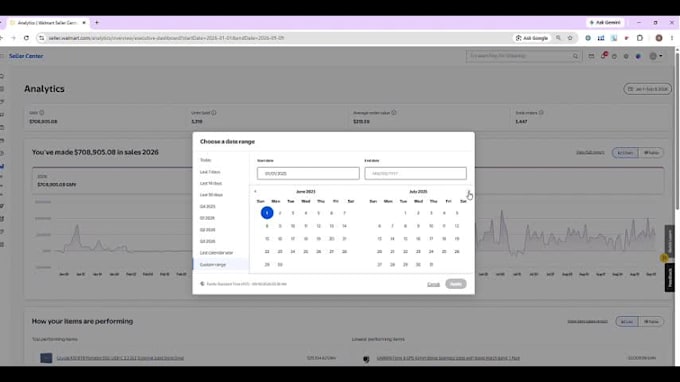Viewport: 680px width, 382px height.
Task: Pick July 1 in the calendar
Action: (405, 213)
